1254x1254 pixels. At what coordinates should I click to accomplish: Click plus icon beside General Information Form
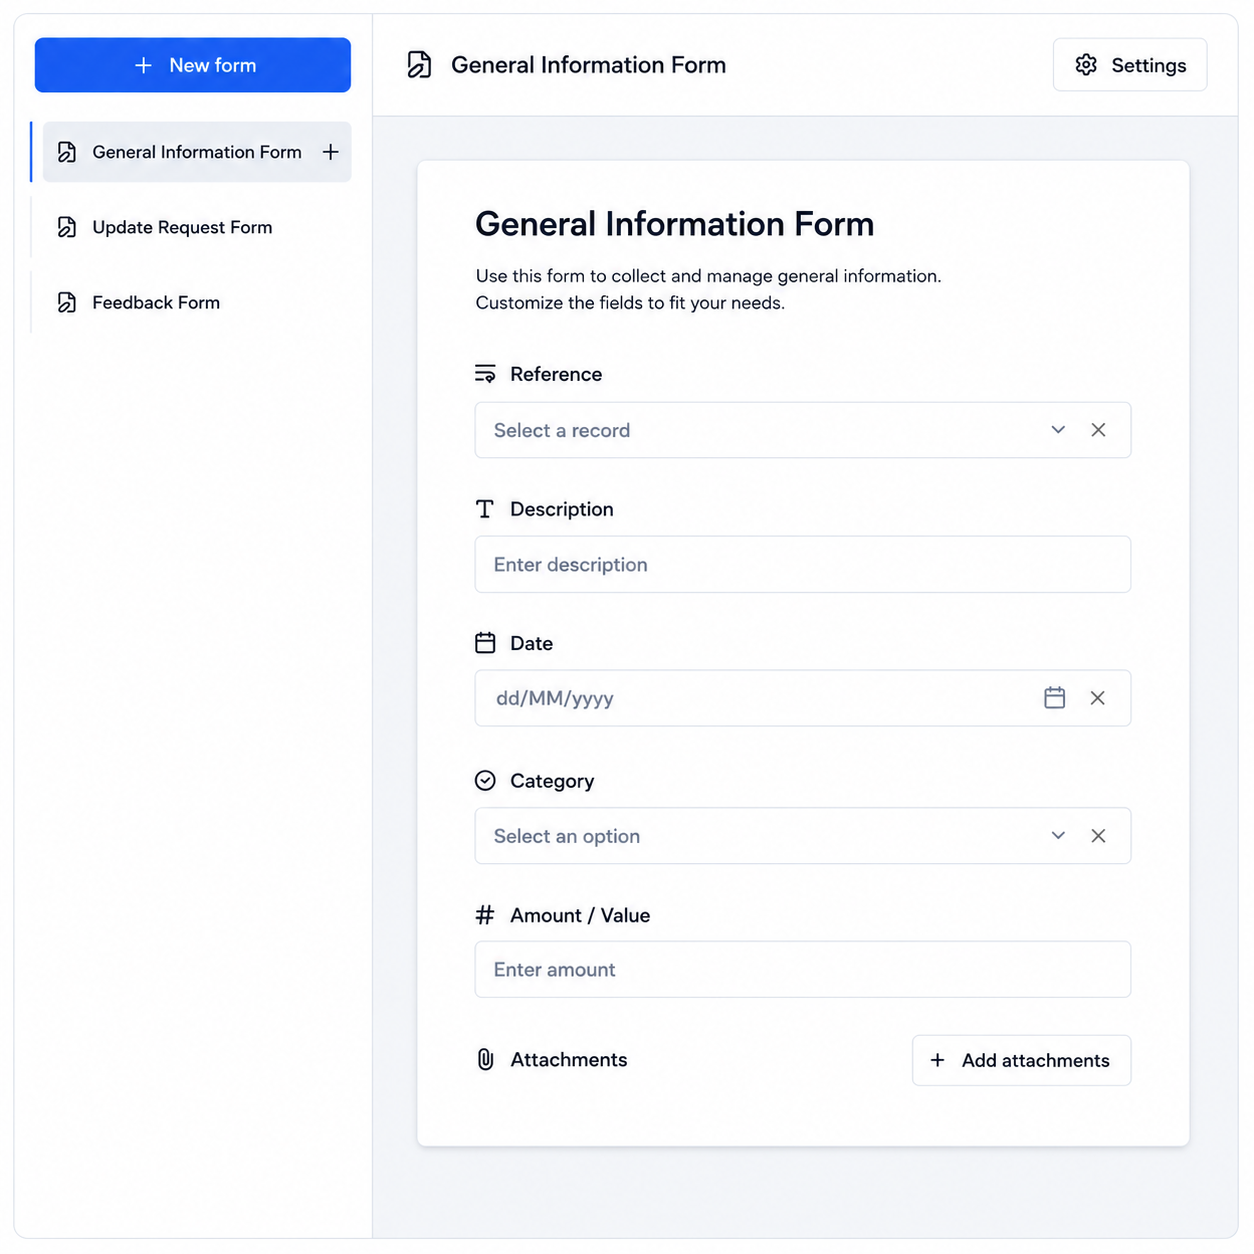(x=330, y=152)
